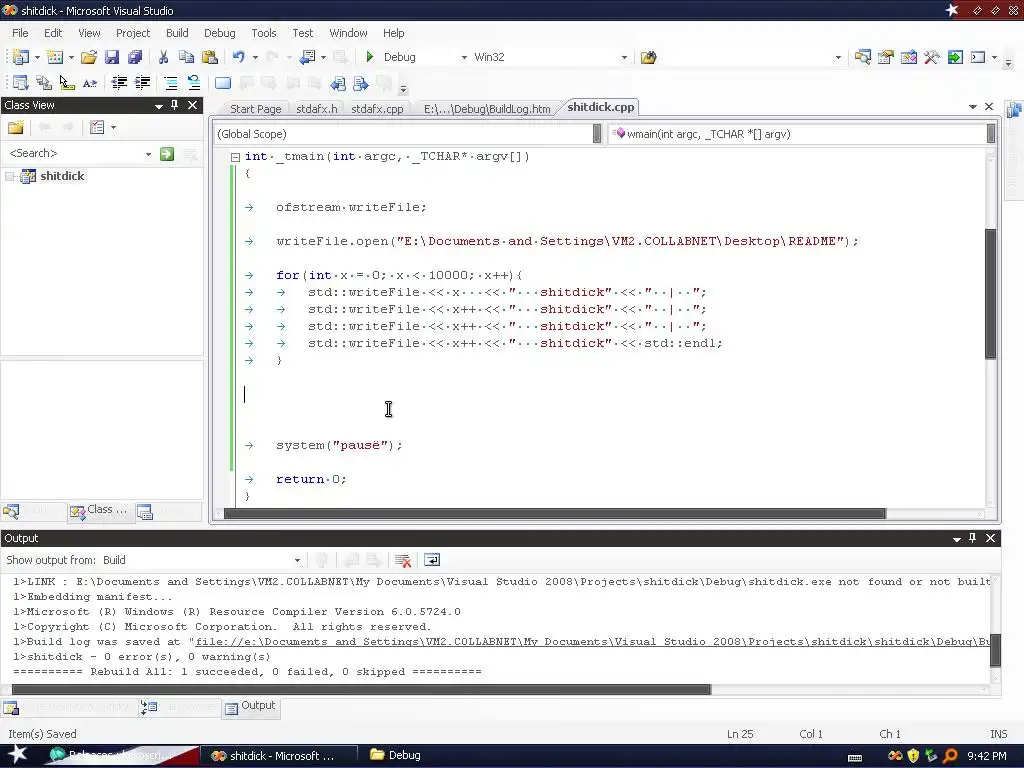Click the Display Parameter Info icon
The image size is (1024, 768).
[x=44, y=83]
